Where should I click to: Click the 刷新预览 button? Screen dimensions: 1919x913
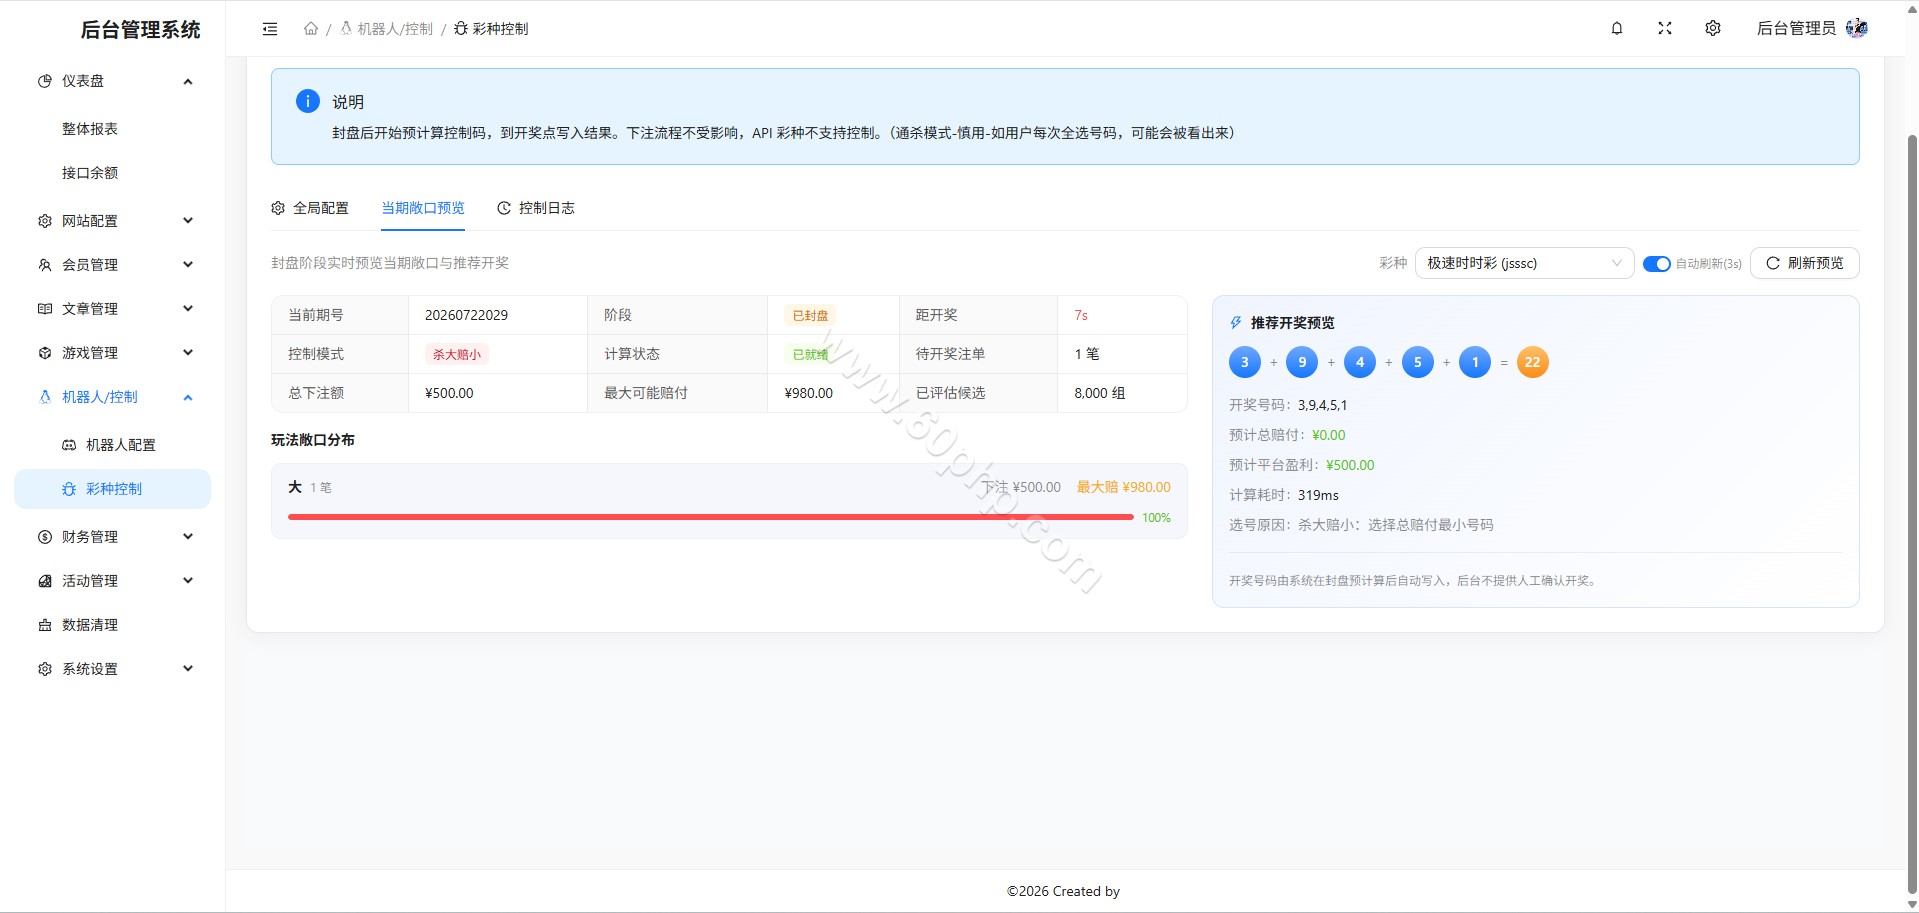click(1804, 263)
